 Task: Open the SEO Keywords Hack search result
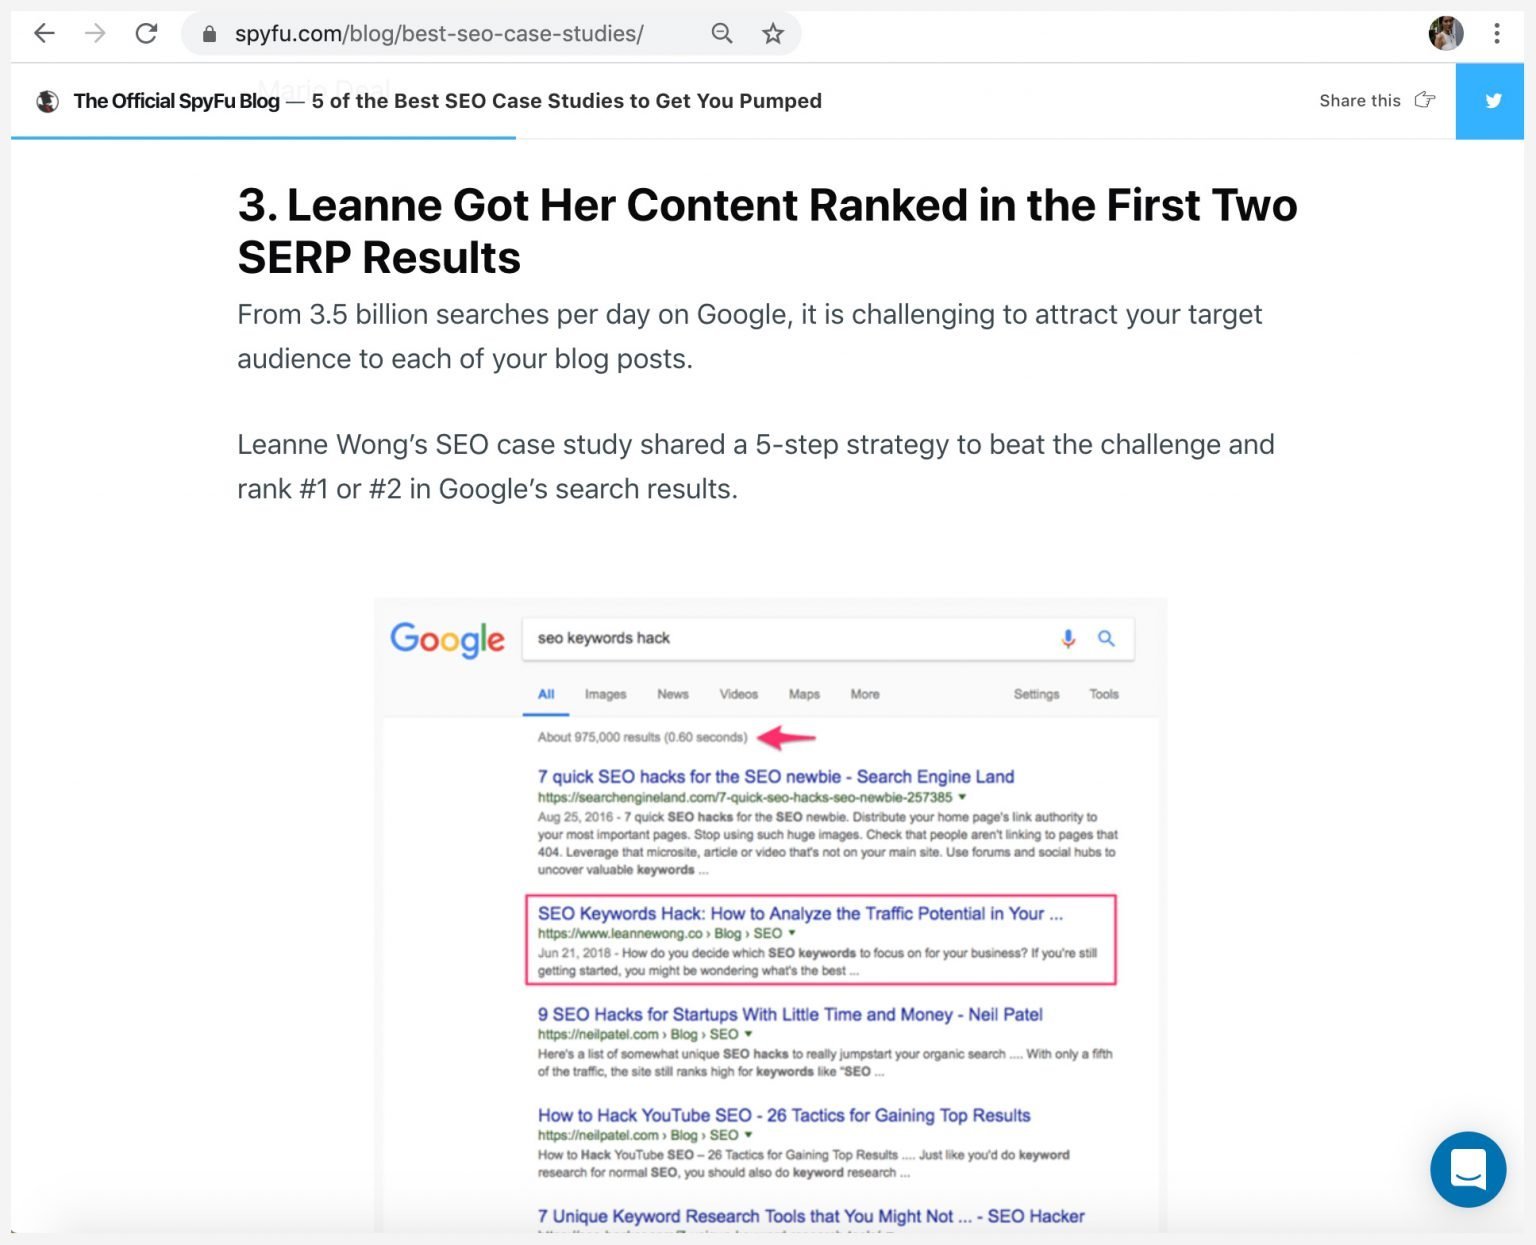coord(799,913)
